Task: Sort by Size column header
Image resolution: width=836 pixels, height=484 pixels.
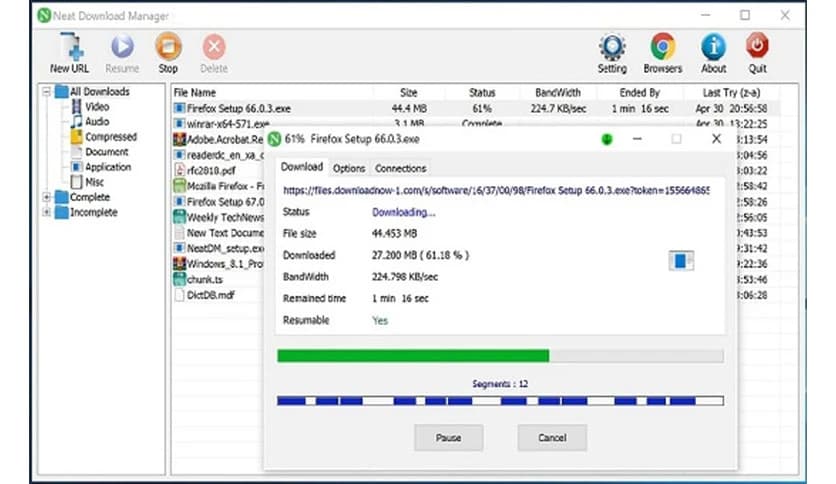Action: 408,93
